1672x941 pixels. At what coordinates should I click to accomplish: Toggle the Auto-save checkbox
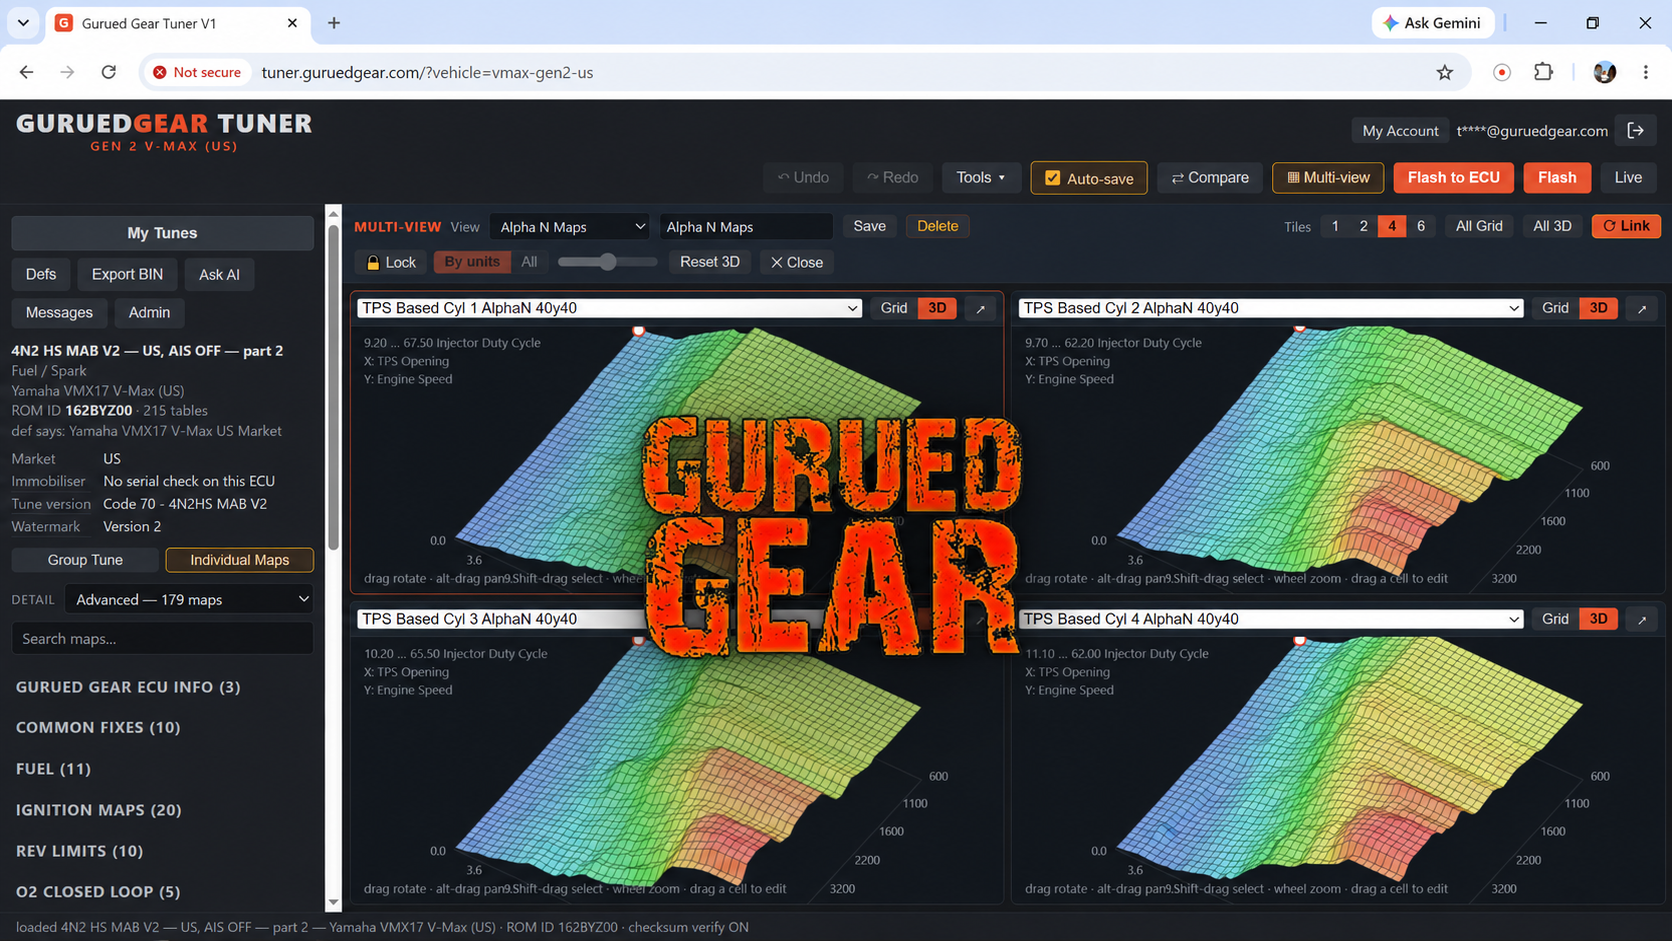coord(1052,178)
